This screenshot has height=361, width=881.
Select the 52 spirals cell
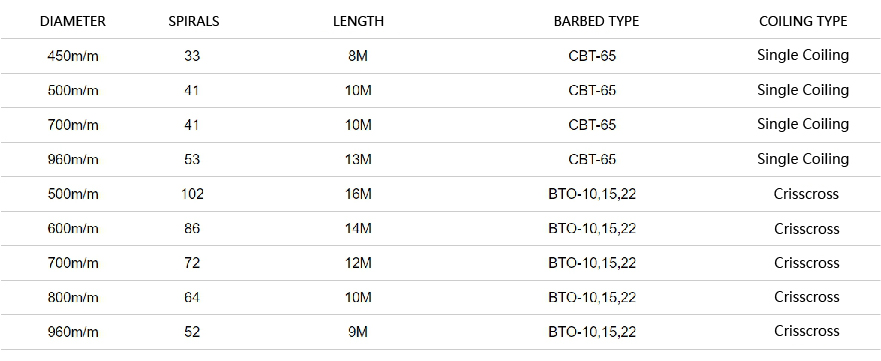tap(192, 332)
